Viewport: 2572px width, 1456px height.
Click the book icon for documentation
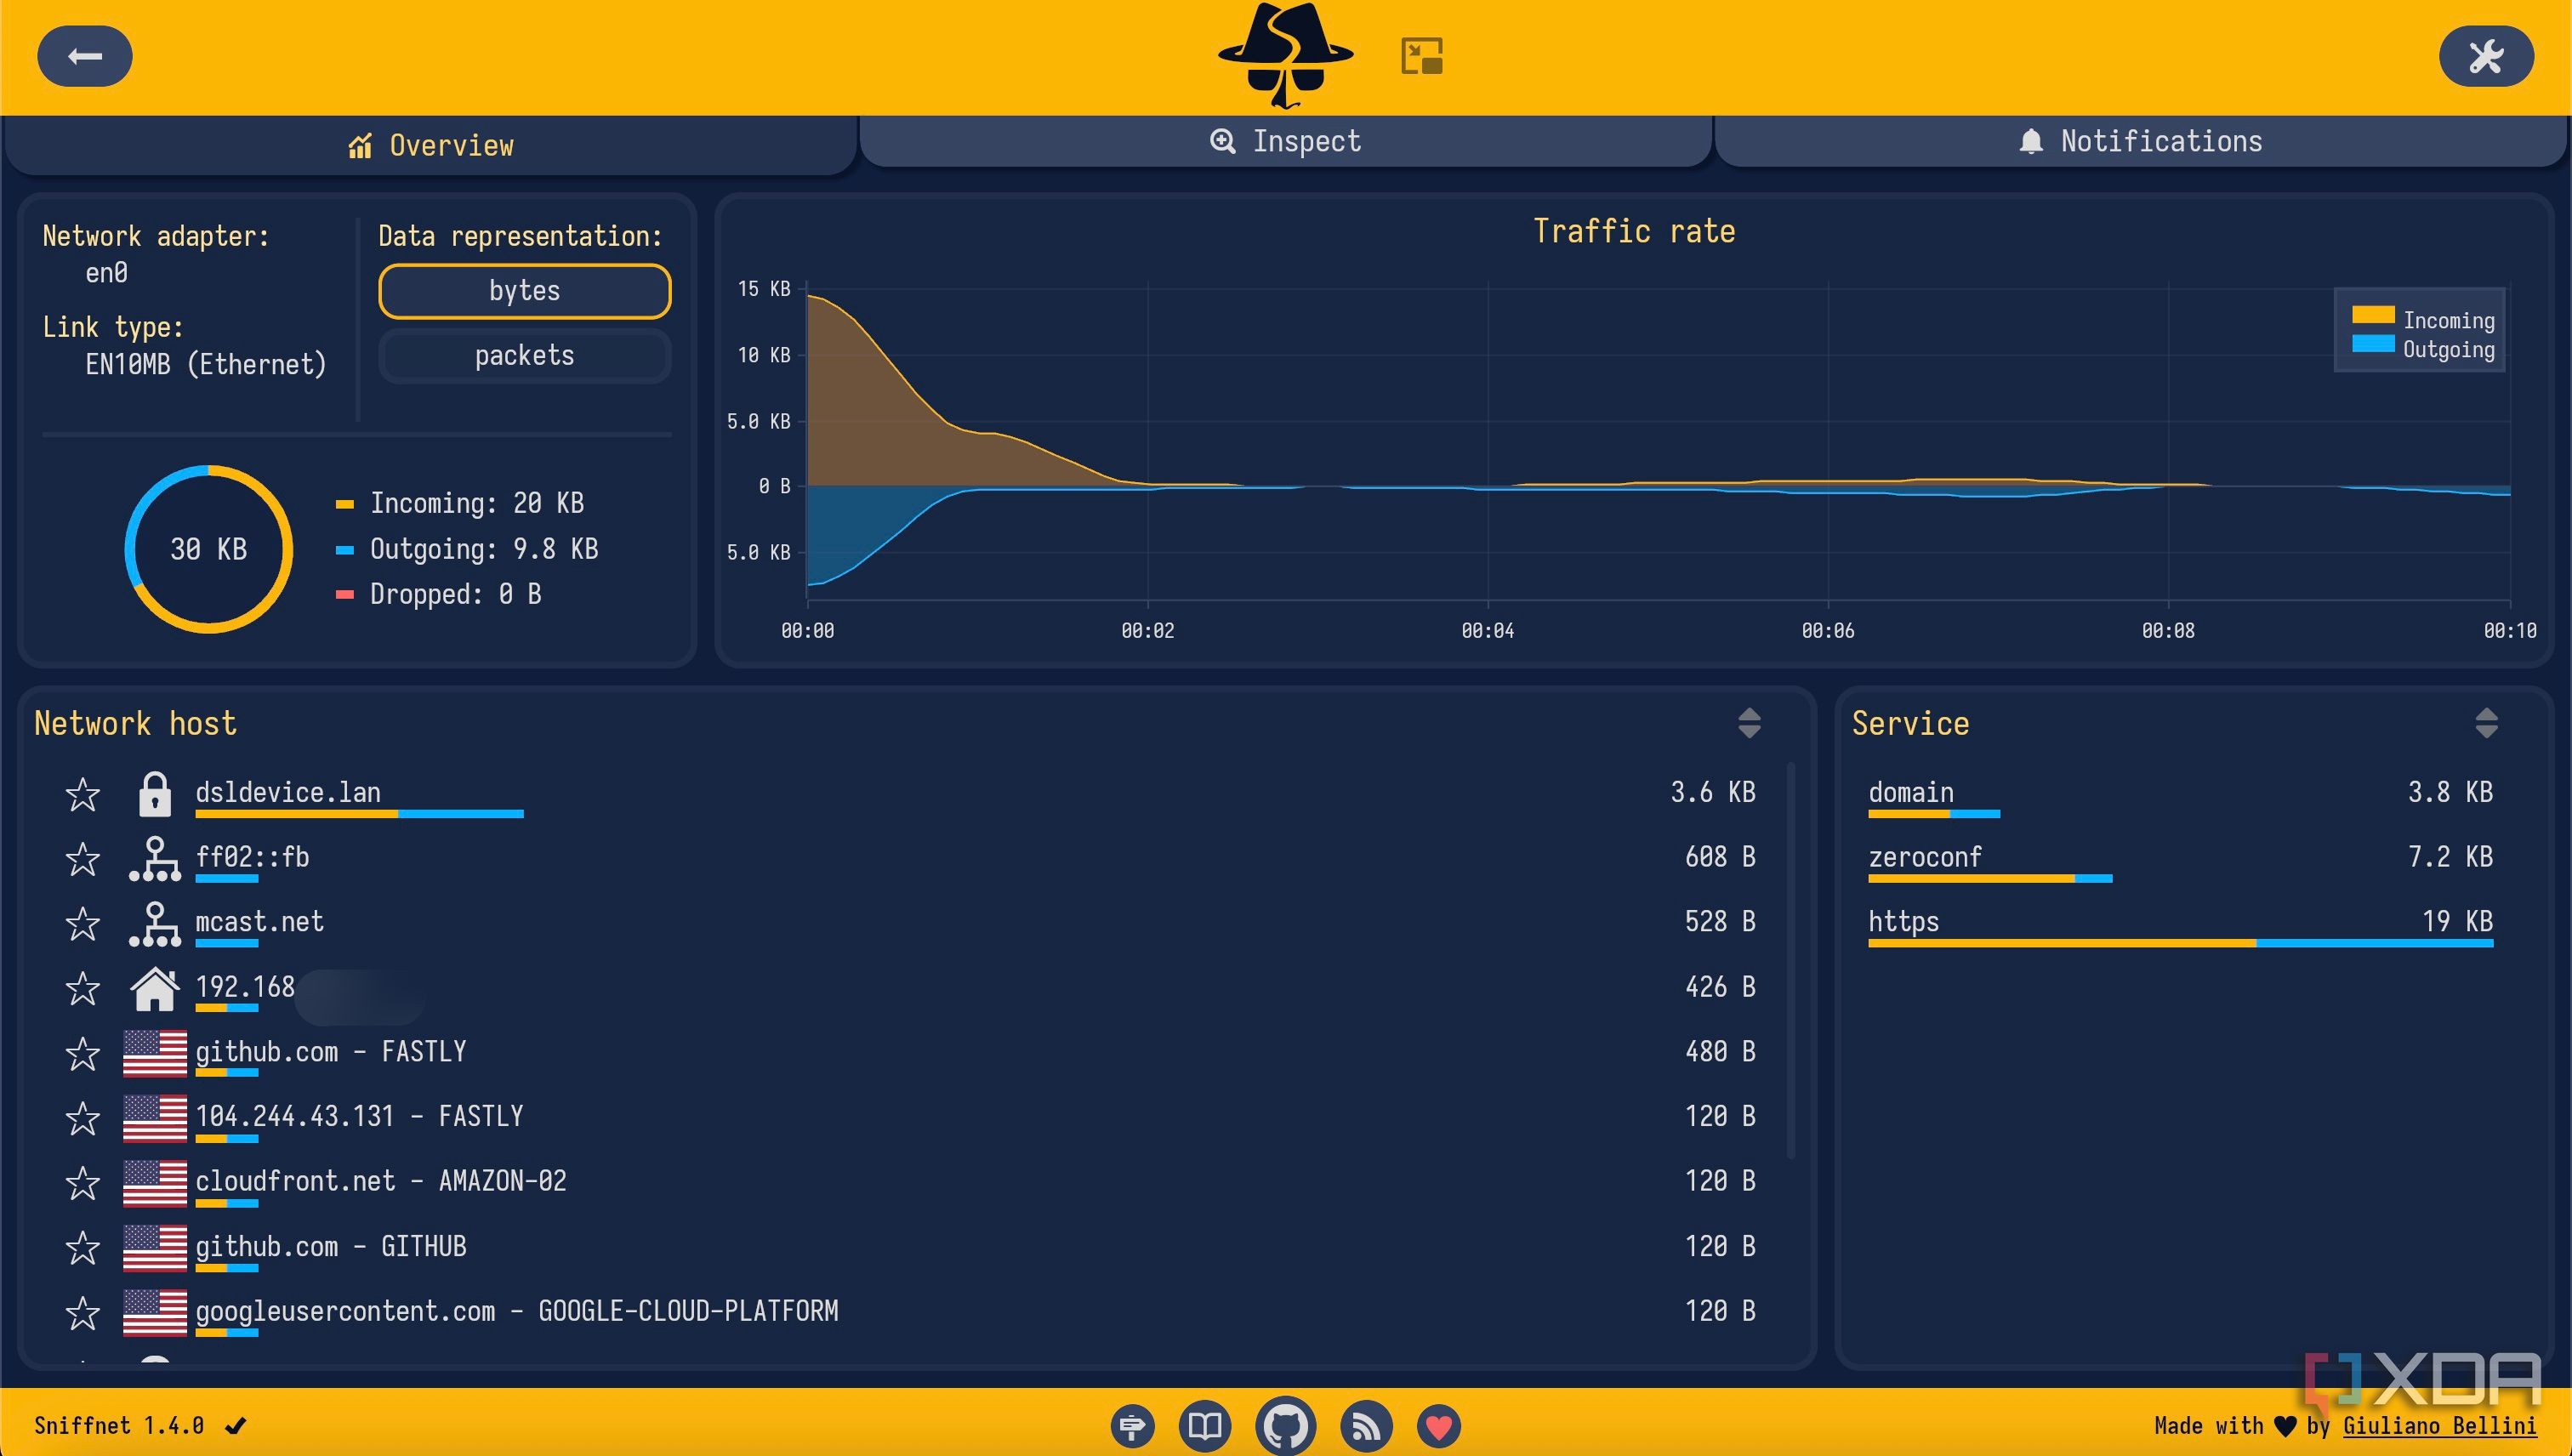point(1206,1425)
